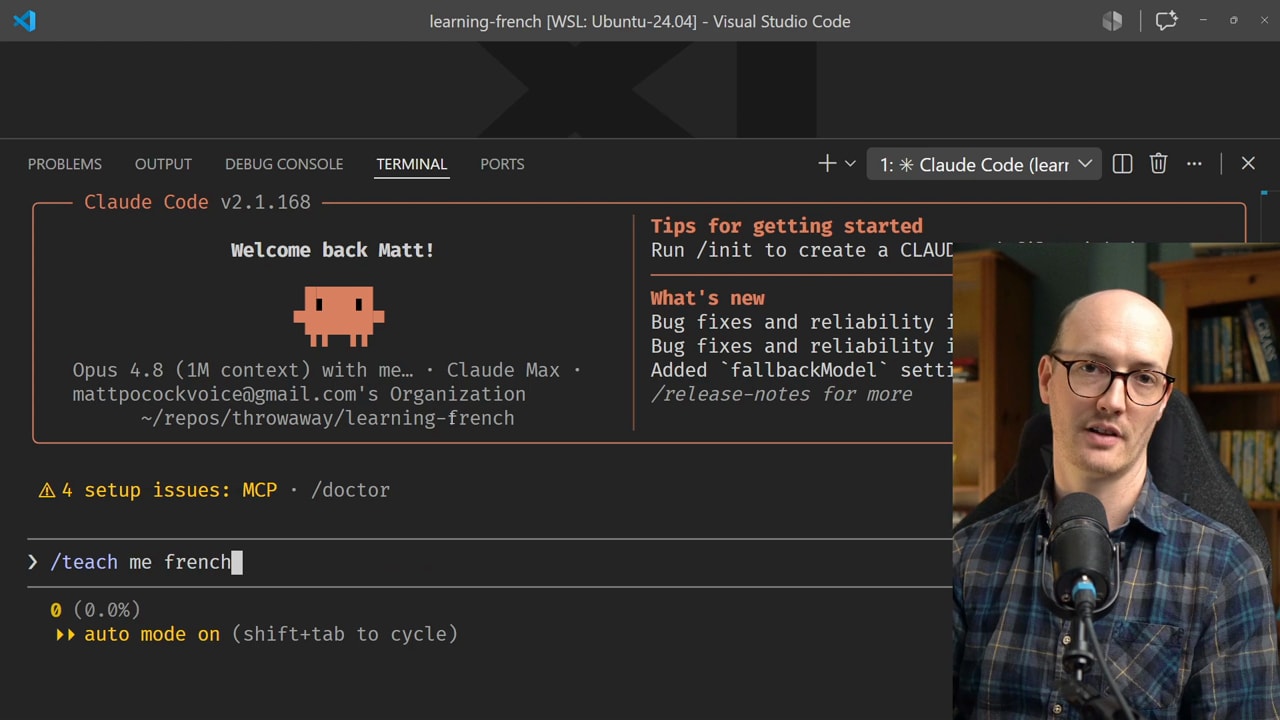Select the TERMINAL tab
This screenshot has width=1280, height=720.
[412, 164]
